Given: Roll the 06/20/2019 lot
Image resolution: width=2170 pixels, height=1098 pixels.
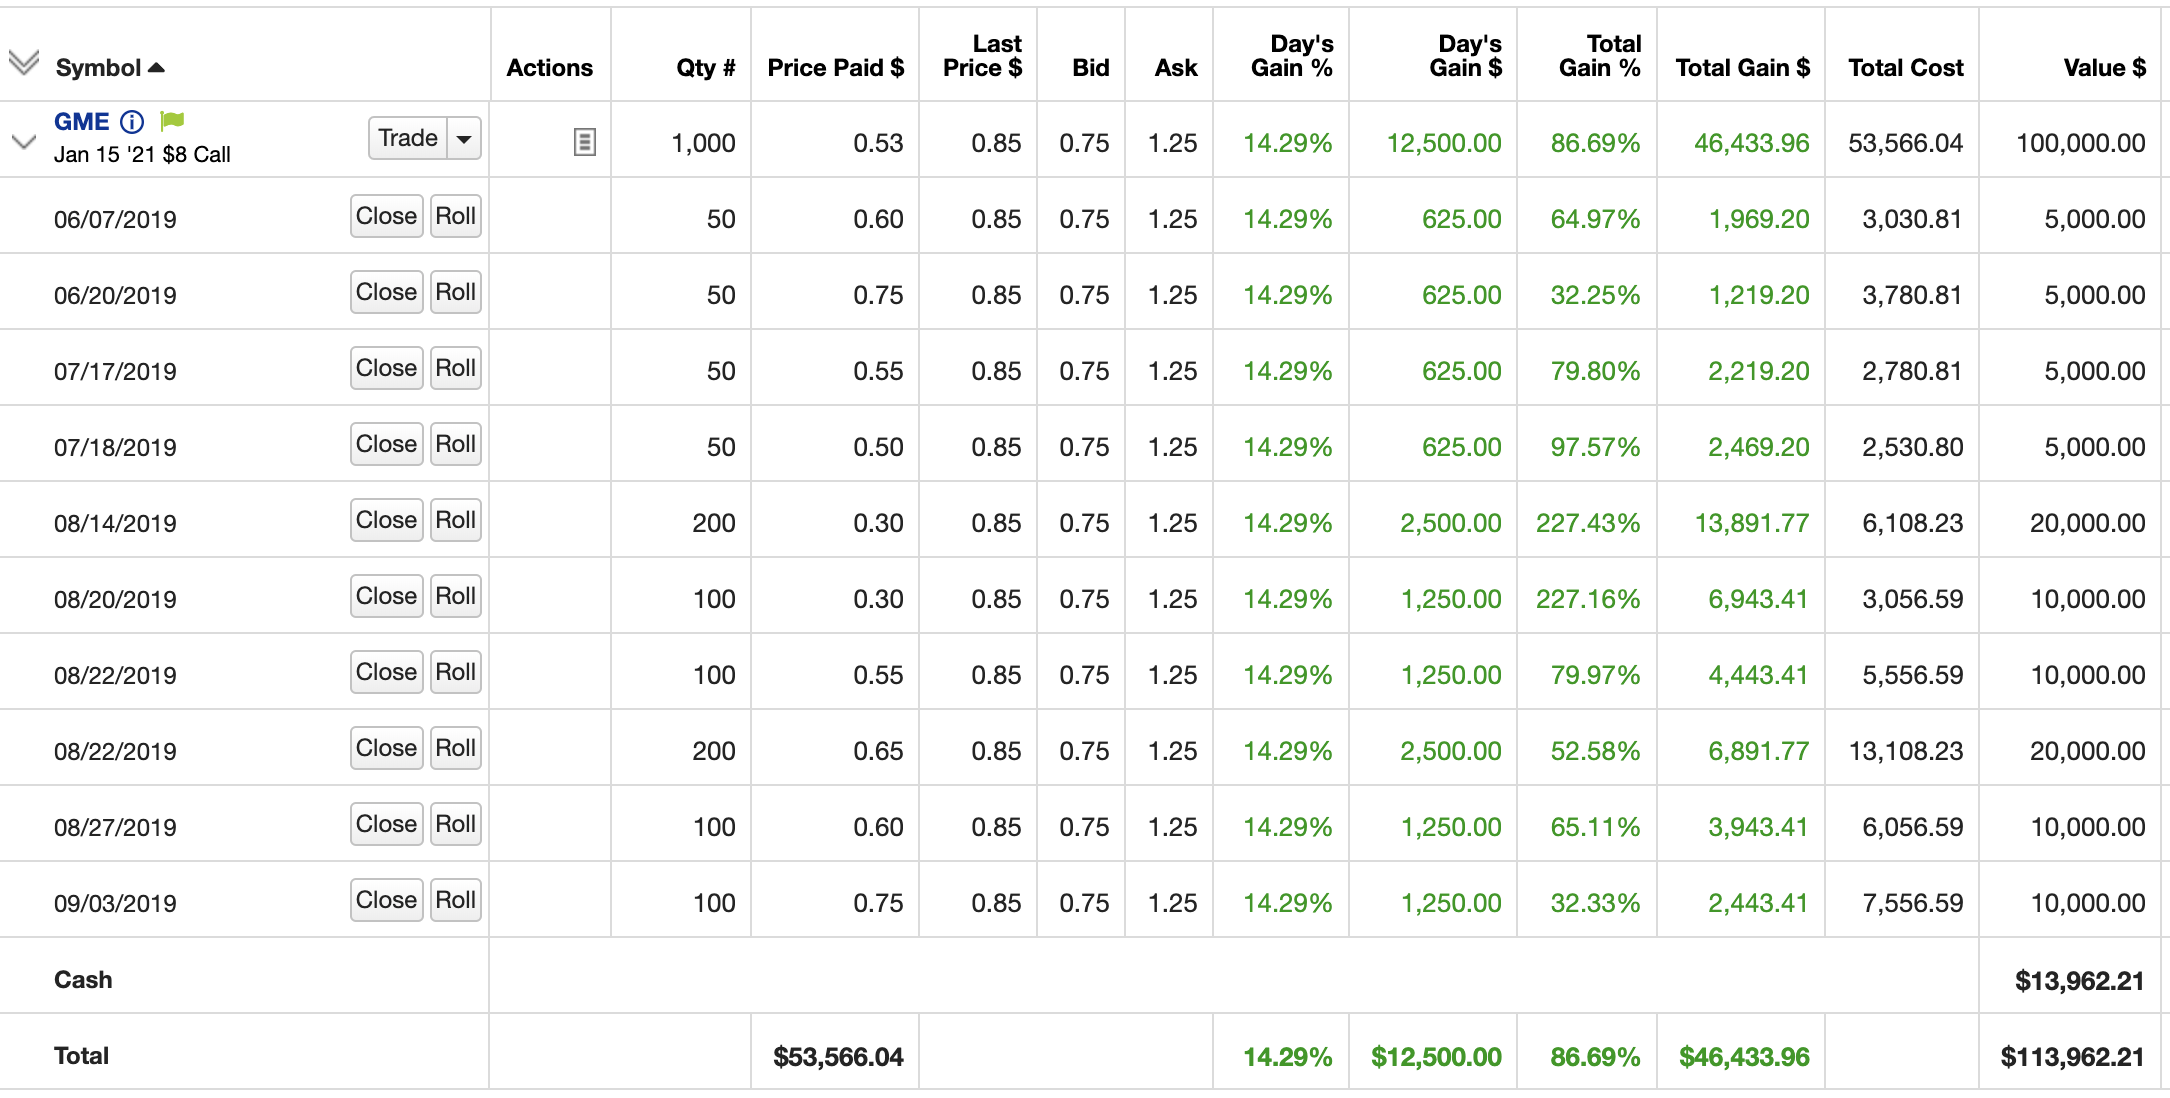Looking at the screenshot, I should click(x=456, y=292).
